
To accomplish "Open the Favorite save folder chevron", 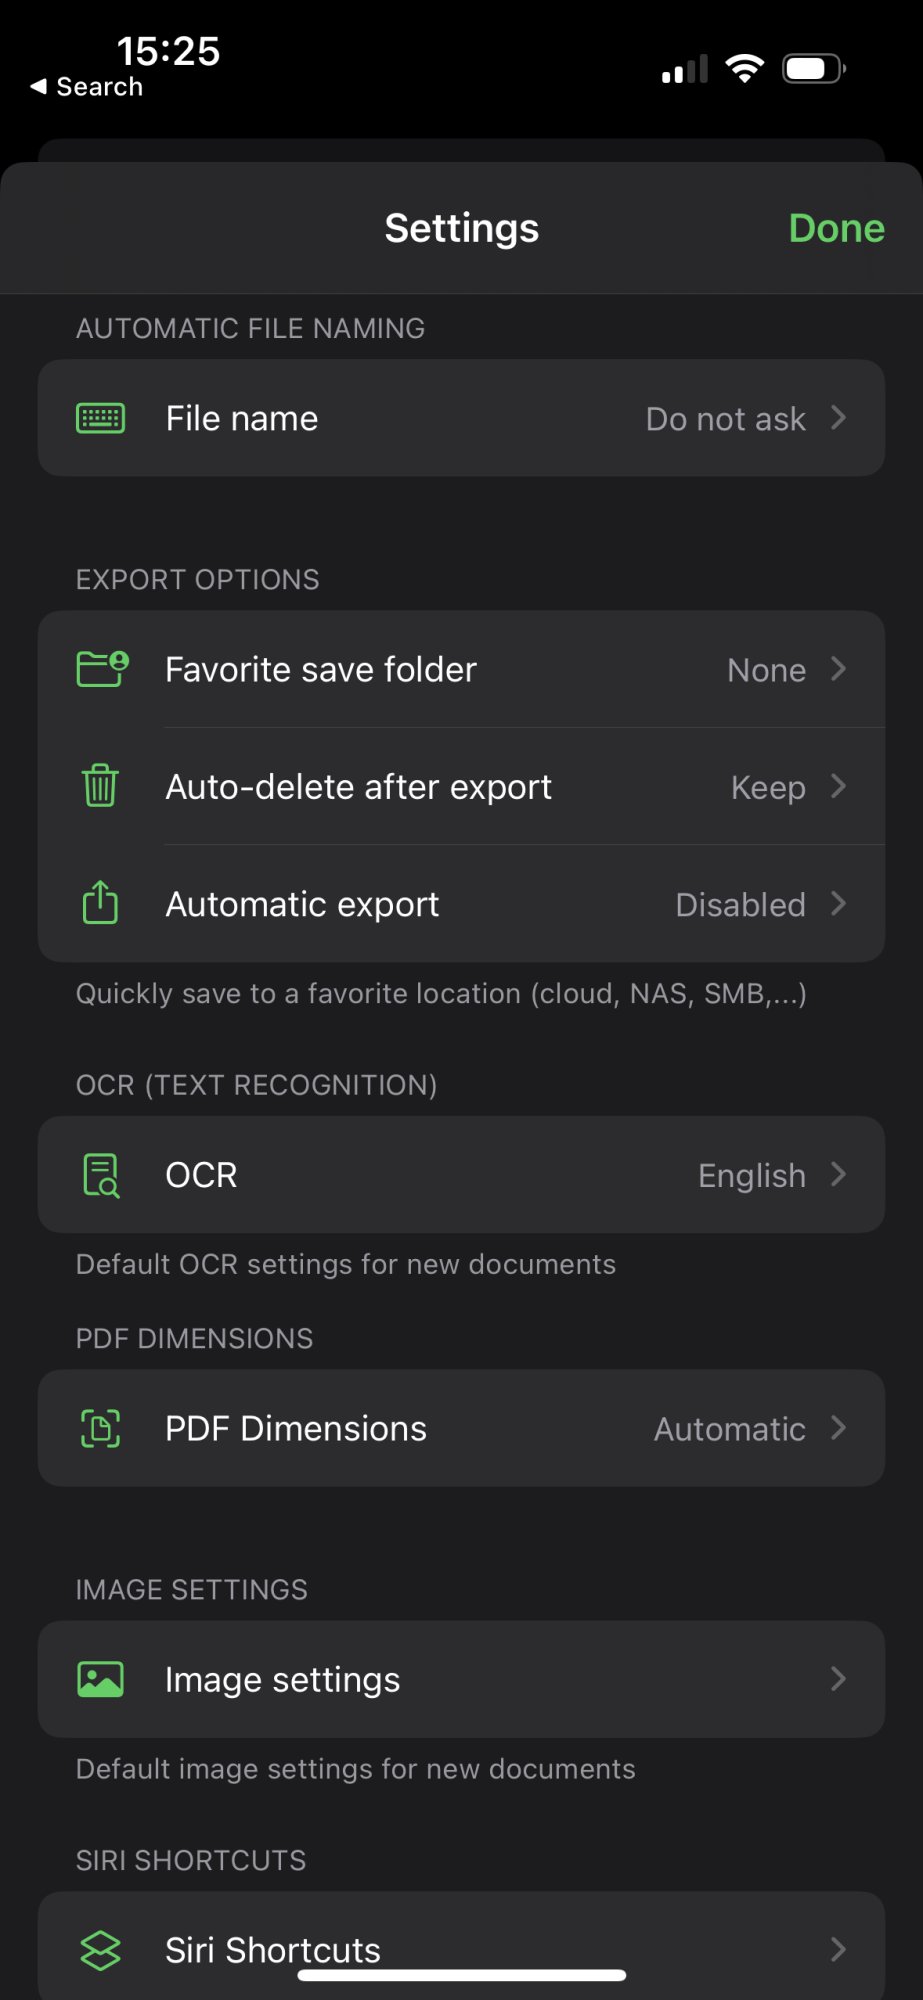I will (838, 669).
